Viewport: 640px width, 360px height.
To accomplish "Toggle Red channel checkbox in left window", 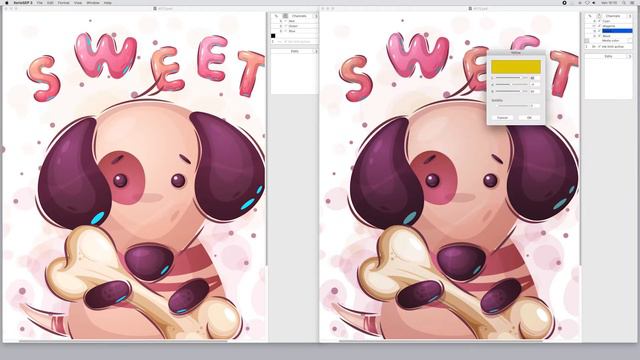I will (285, 21).
